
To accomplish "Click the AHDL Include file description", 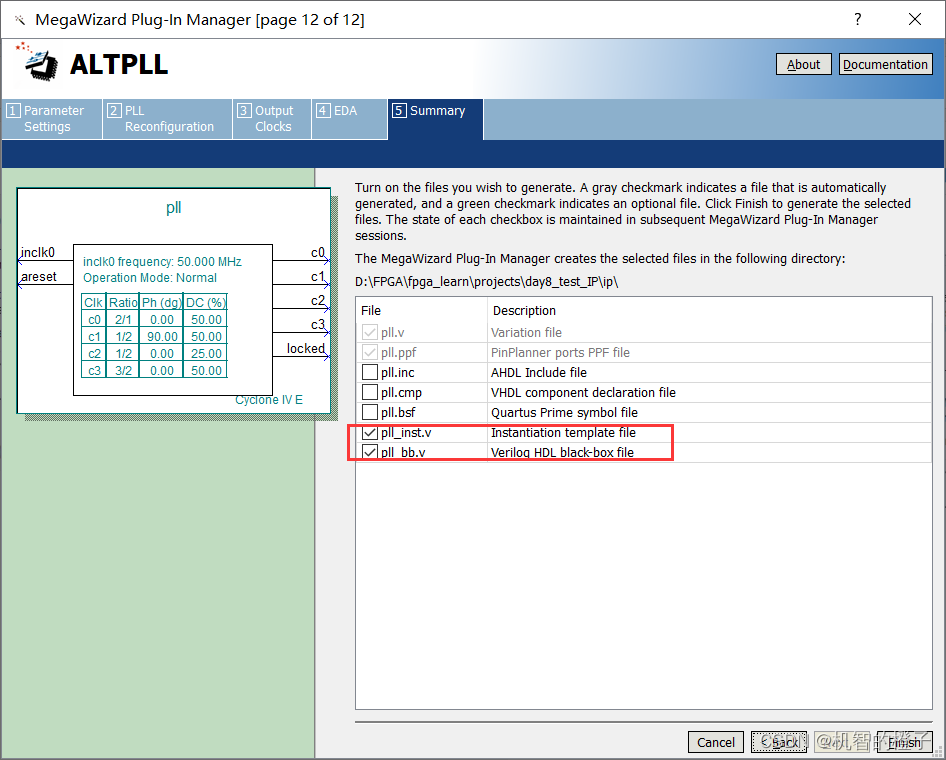I will click(539, 372).
